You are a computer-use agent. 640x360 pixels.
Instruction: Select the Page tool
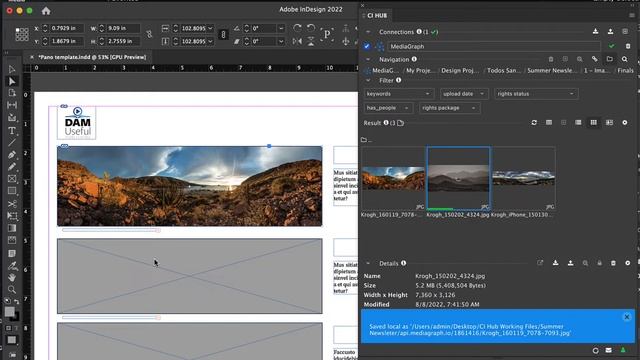(12, 93)
